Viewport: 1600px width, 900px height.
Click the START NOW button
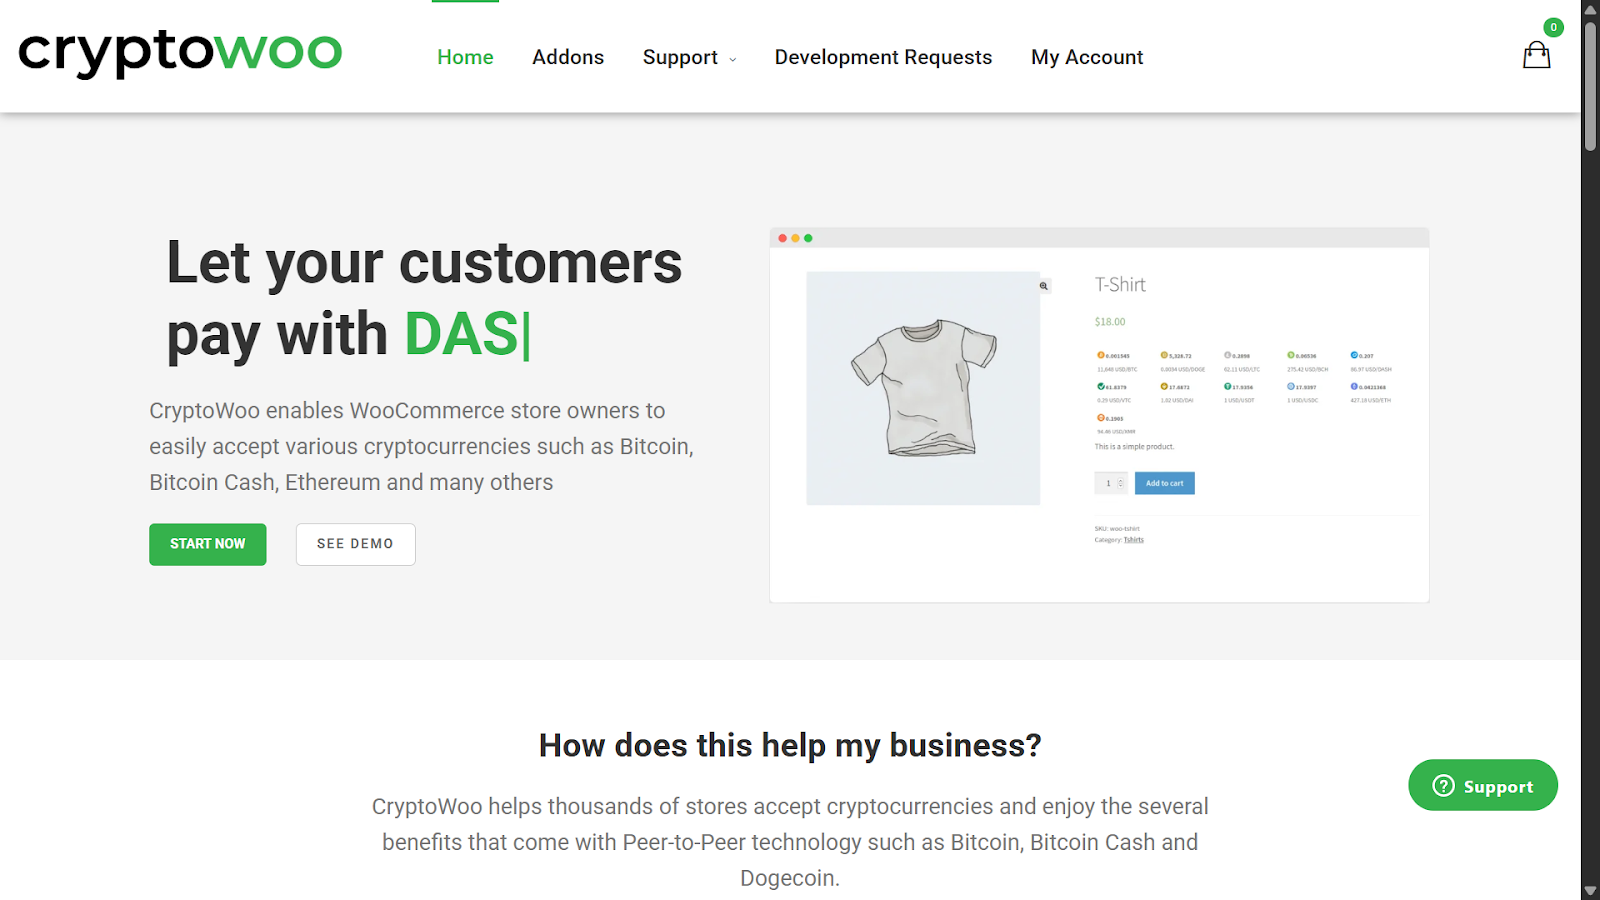pos(207,544)
